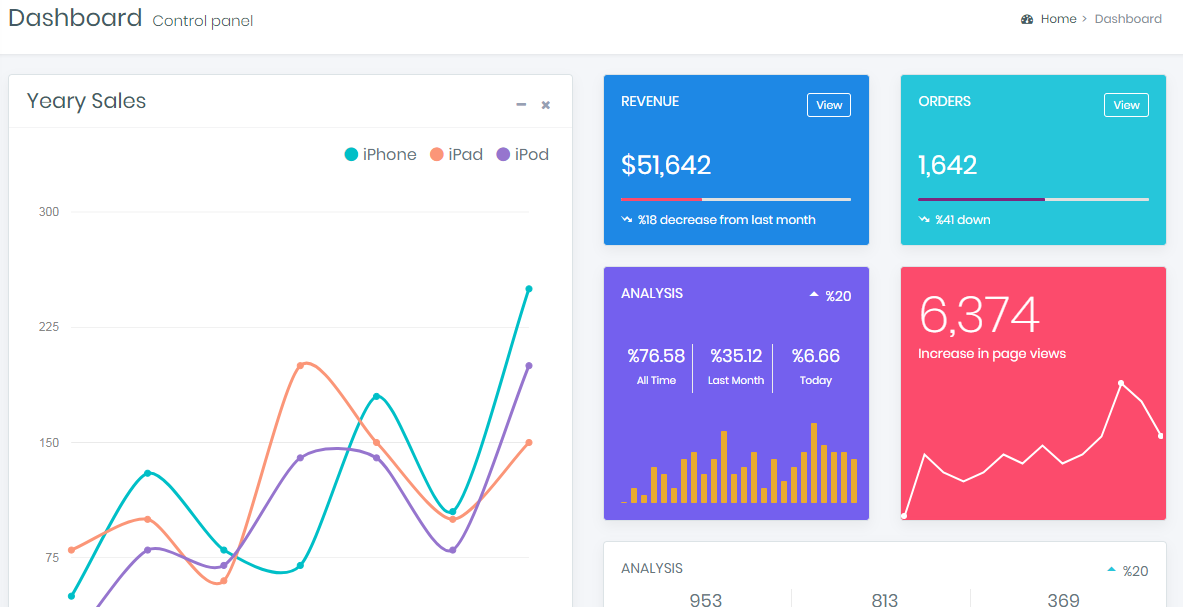Screen dimensions: 1183x607
Task: Click the peak of the white line chart
Action: (x=1120, y=381)
